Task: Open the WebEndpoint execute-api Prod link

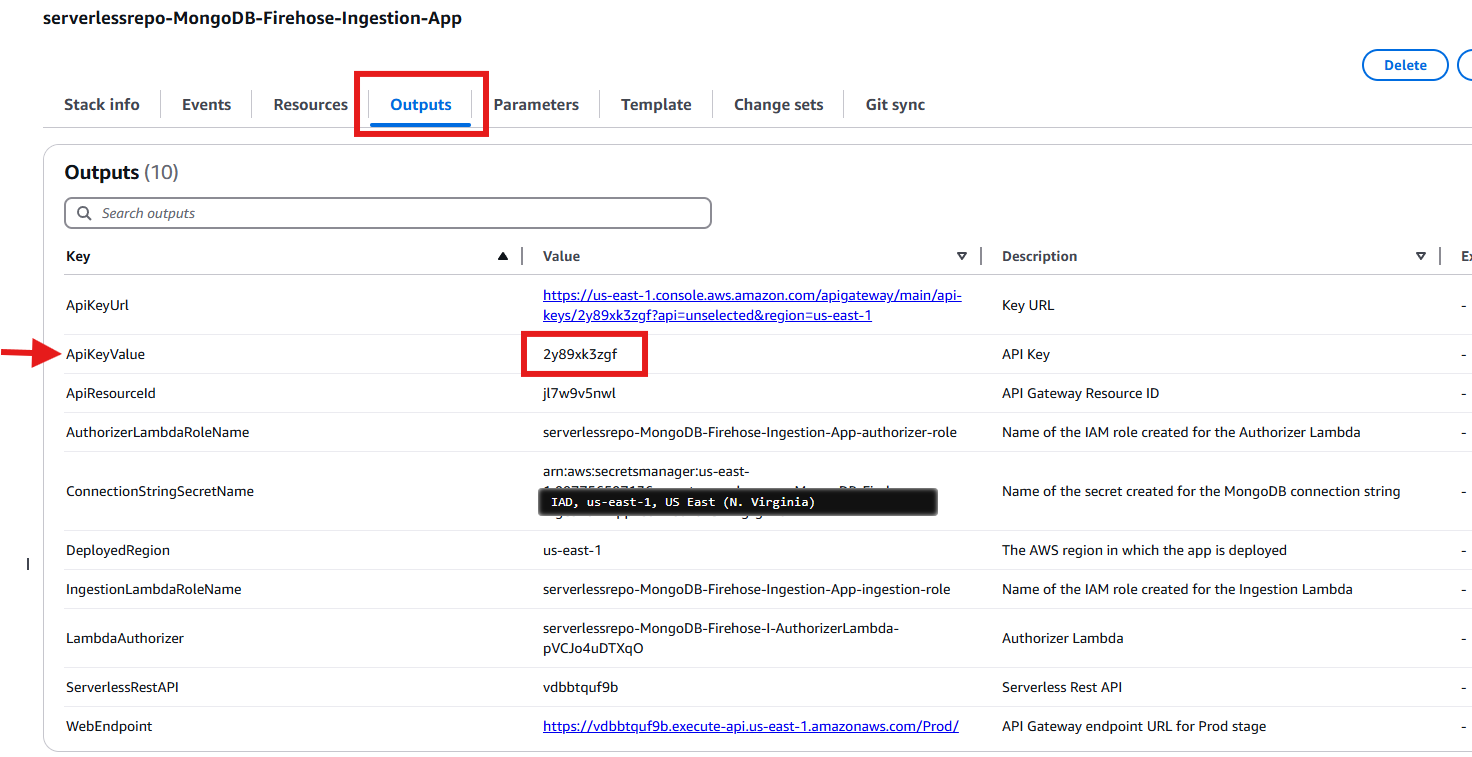Action: coord(751,726)
